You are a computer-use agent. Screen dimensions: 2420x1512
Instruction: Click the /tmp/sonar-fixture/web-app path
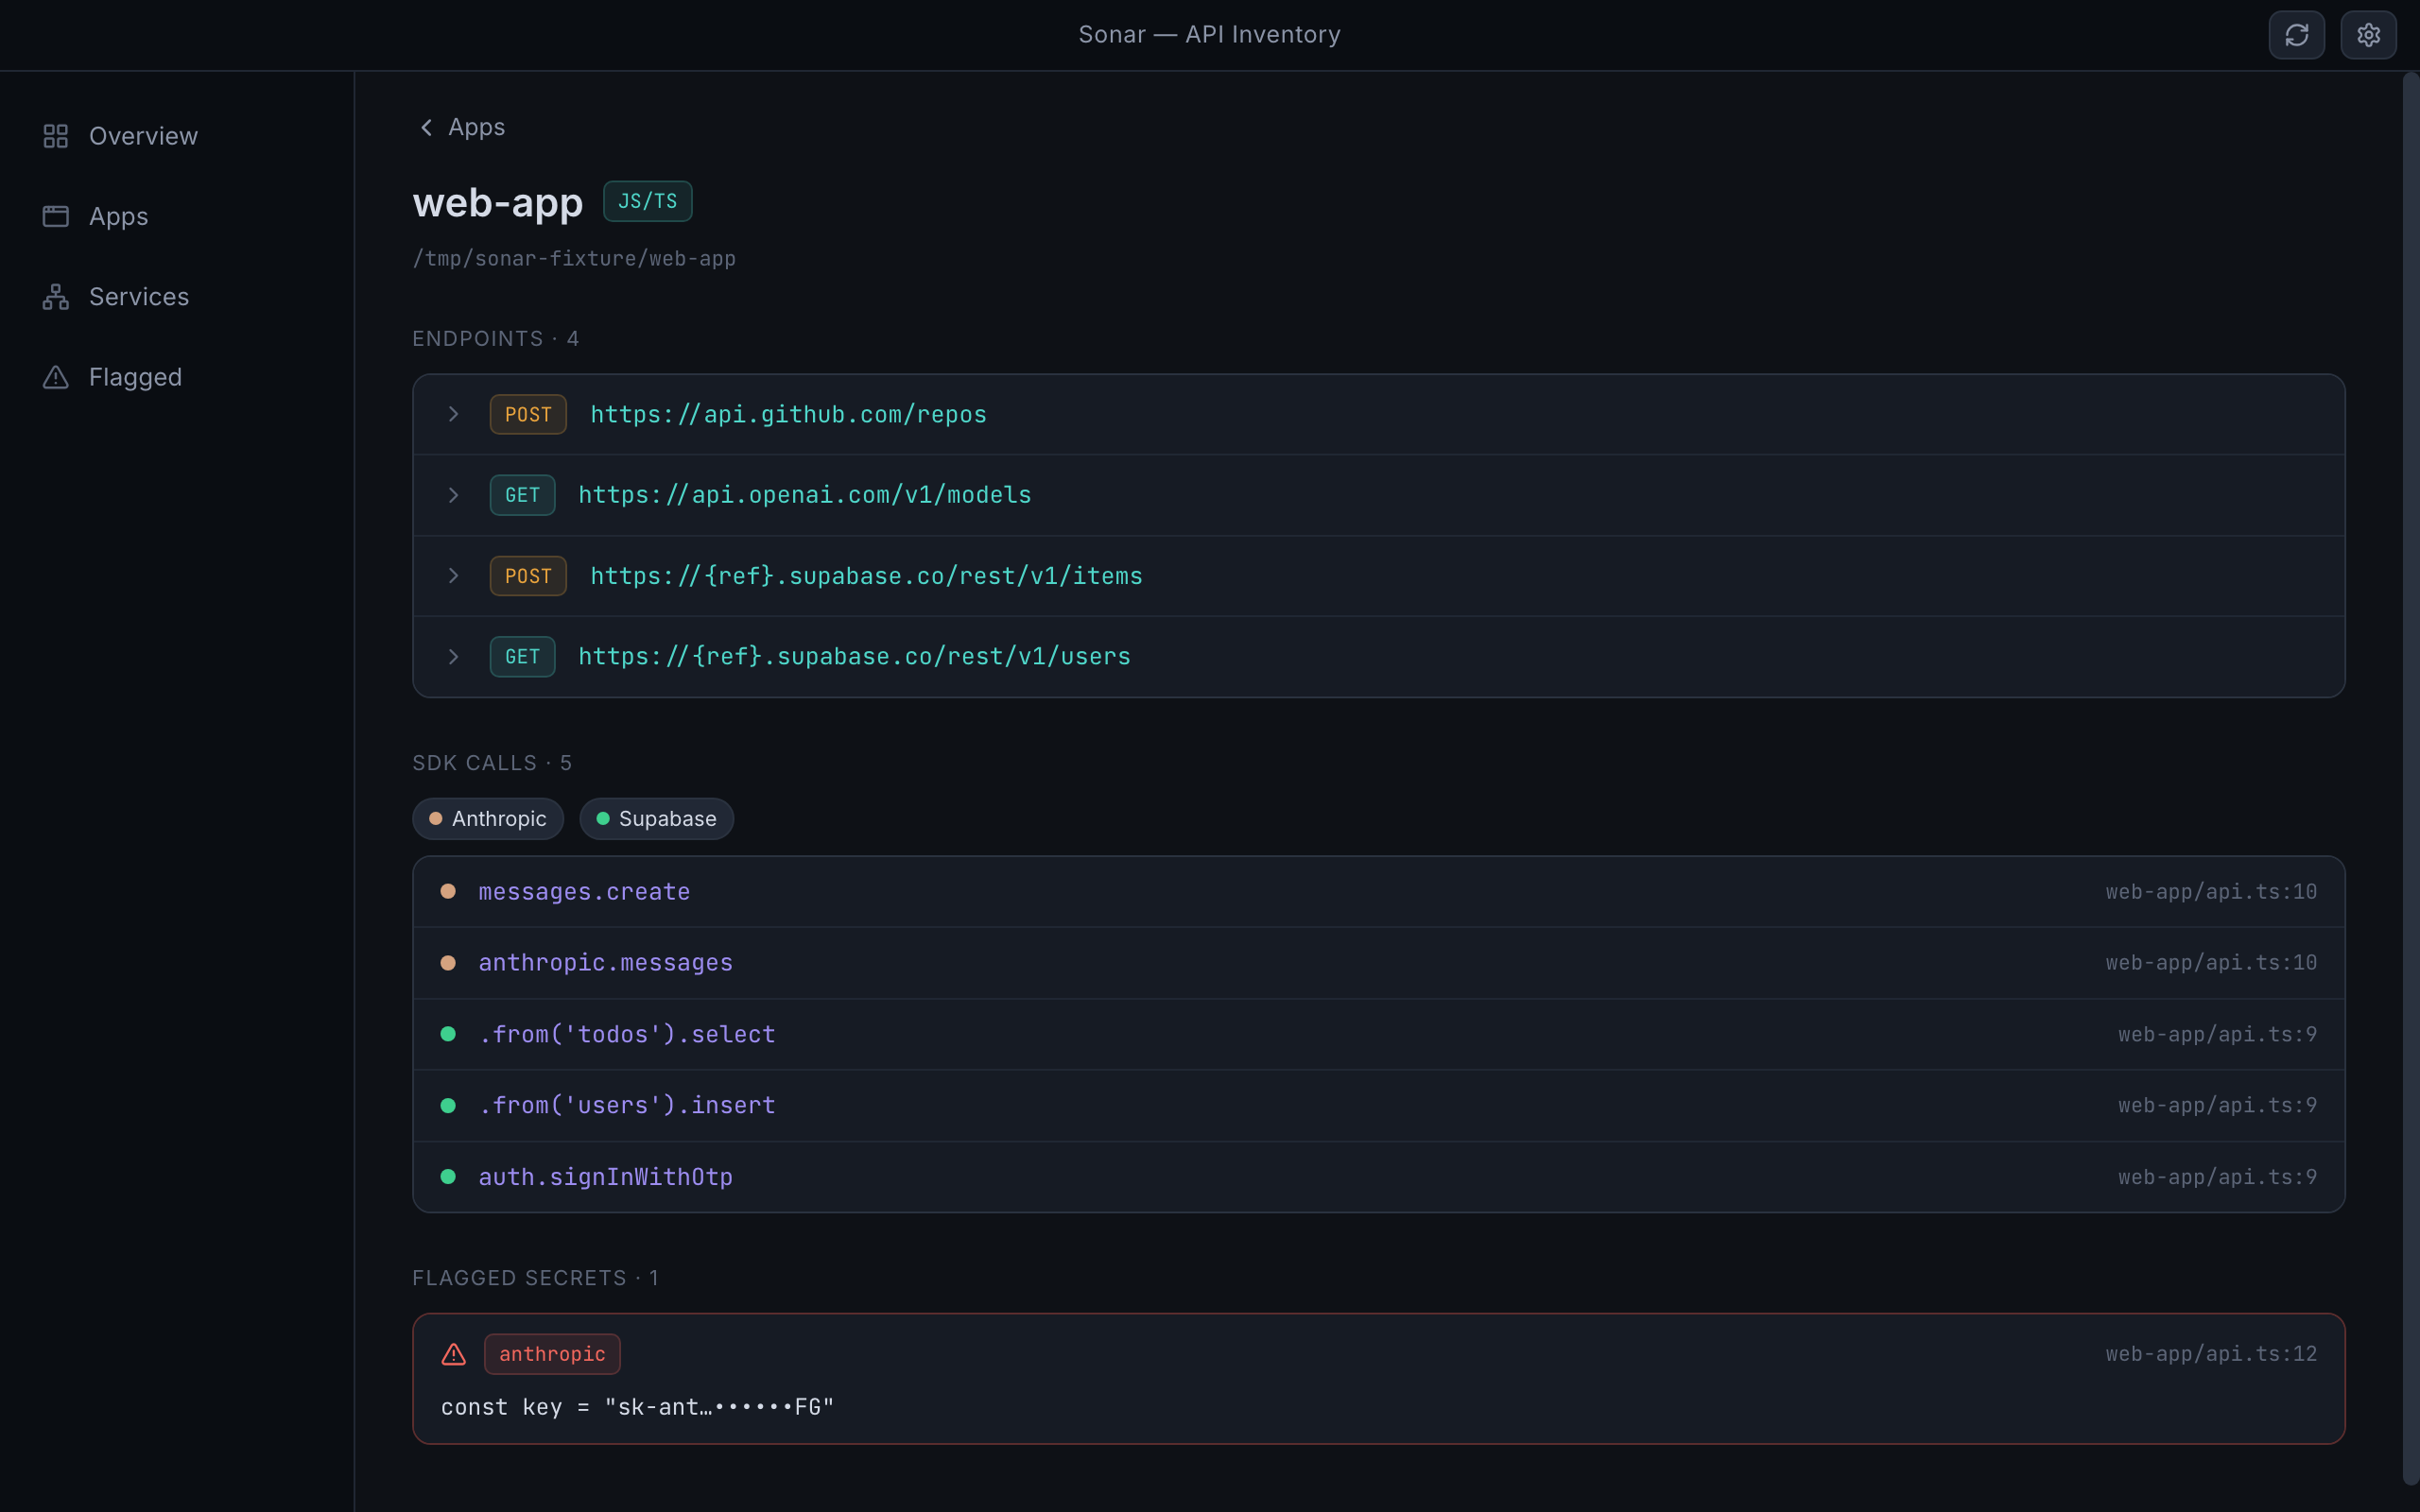[x=574, y=259]
